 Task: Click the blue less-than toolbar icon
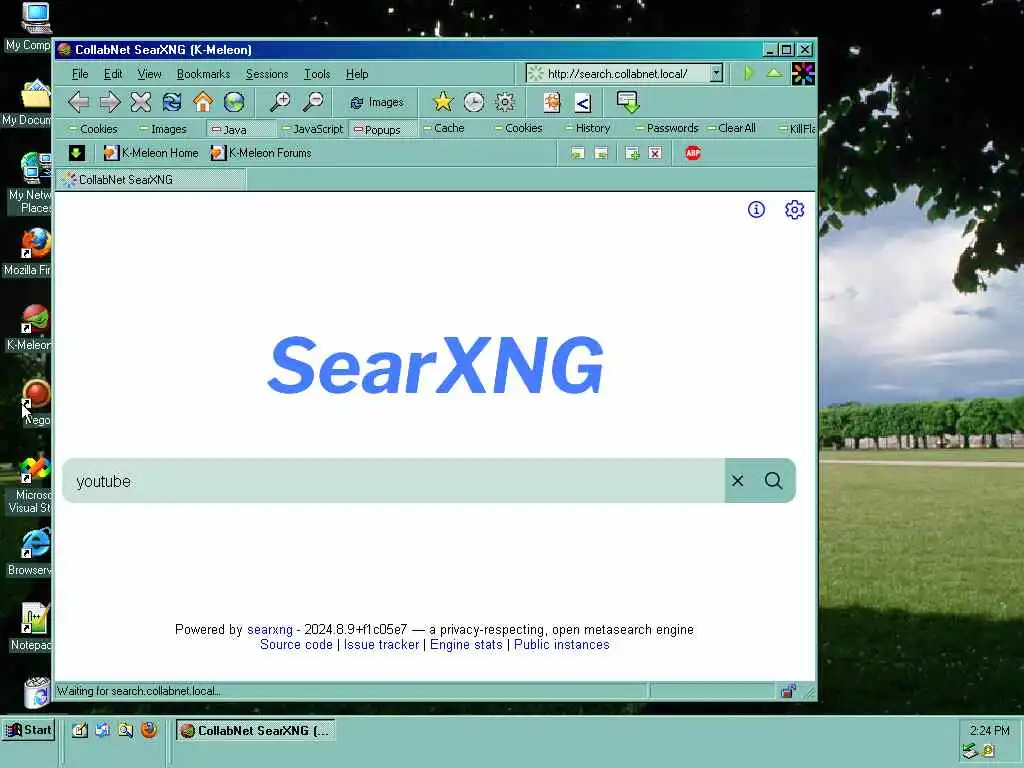pyautogui.click(x=583, y=103)
